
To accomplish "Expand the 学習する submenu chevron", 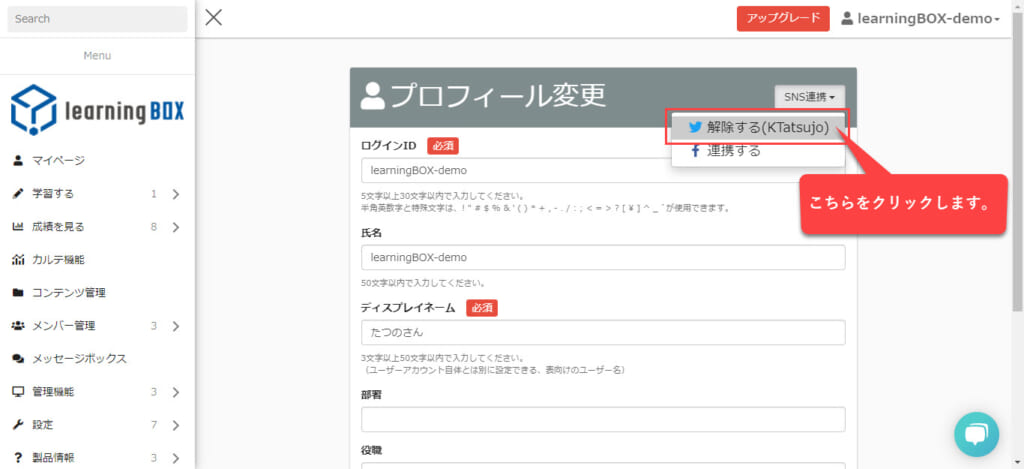I will 175,194.
